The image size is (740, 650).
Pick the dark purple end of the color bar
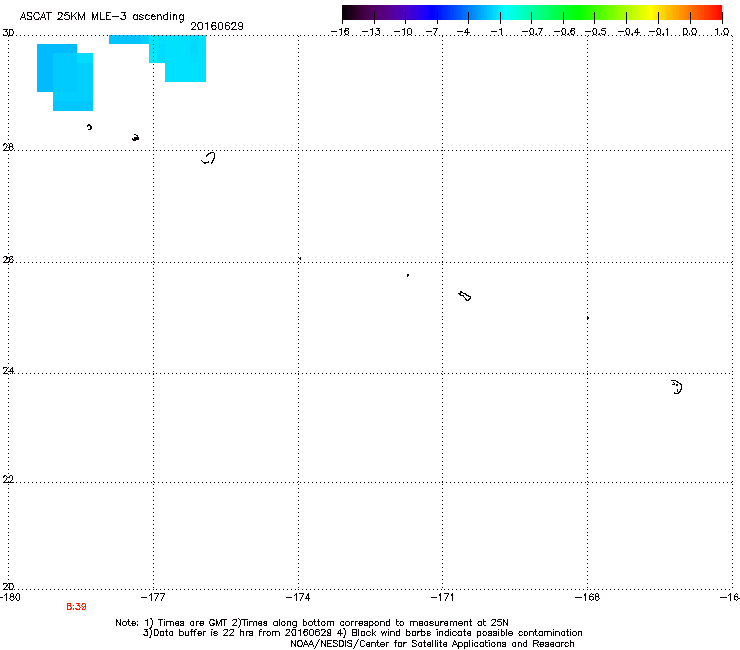(351, 13)
